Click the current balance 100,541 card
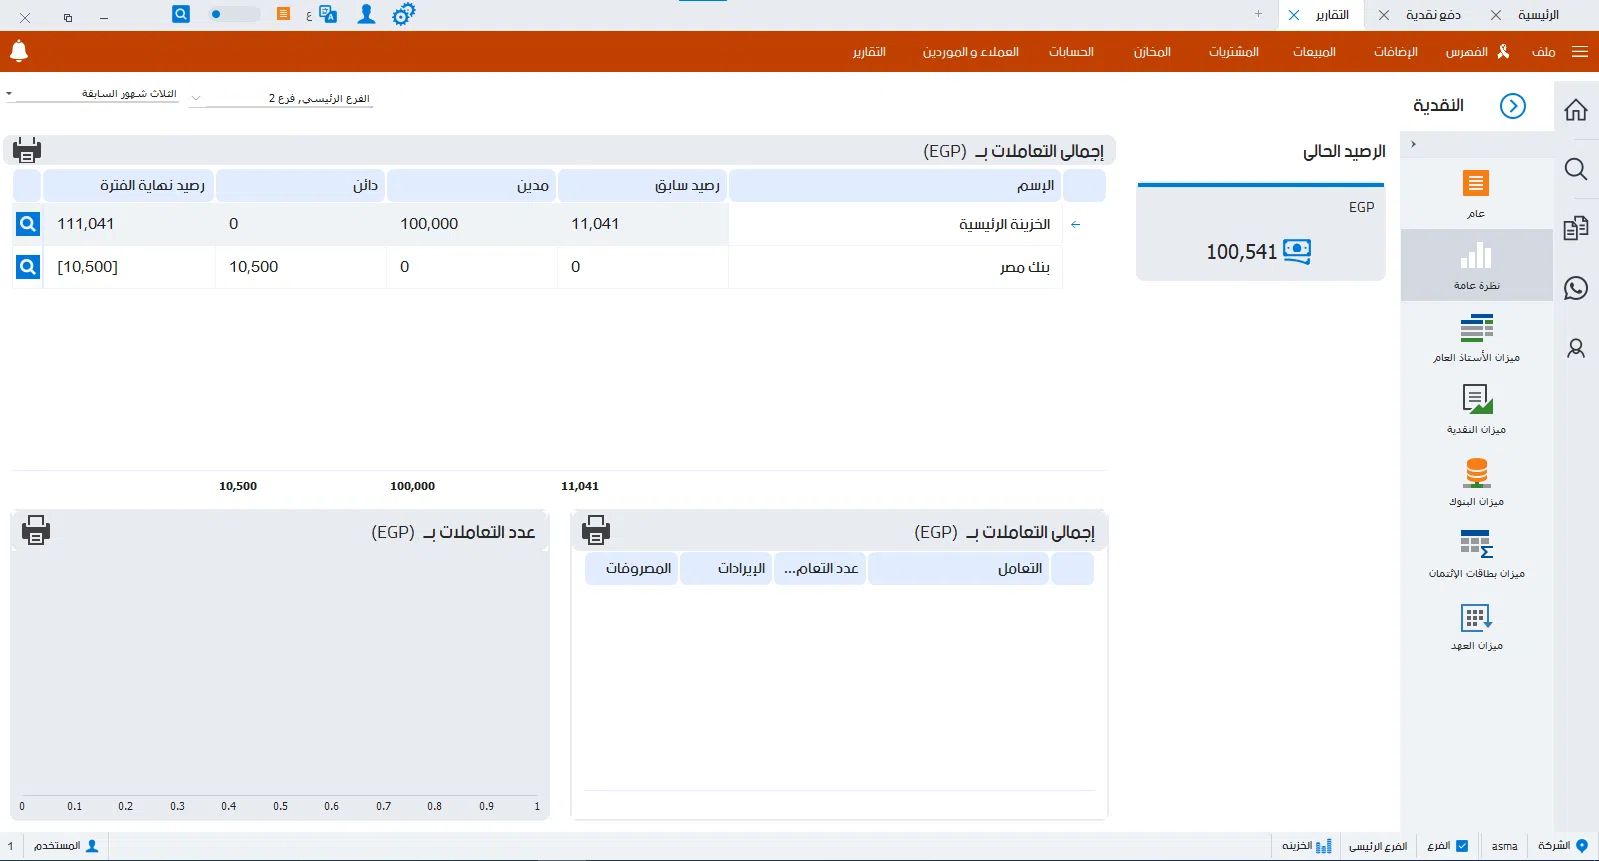 point(1260,252)
